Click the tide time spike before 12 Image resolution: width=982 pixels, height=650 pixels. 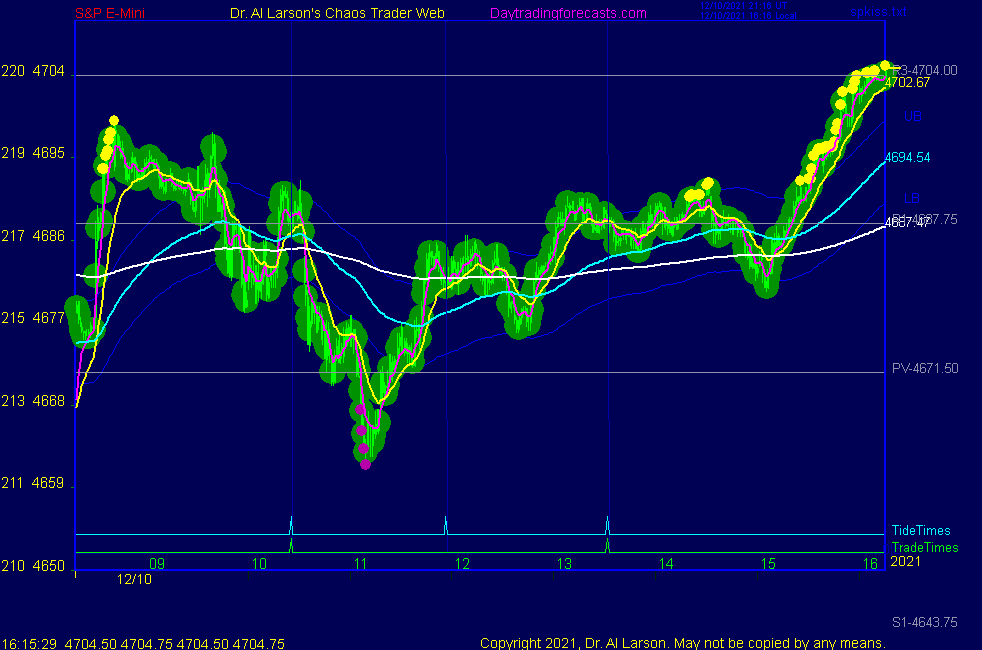446,525
